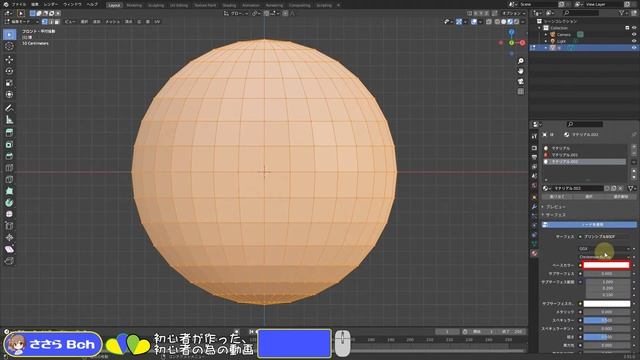The image size is (640, 360).
Task: Click the Blender logo menu icon
Action: tap(6, 4)
